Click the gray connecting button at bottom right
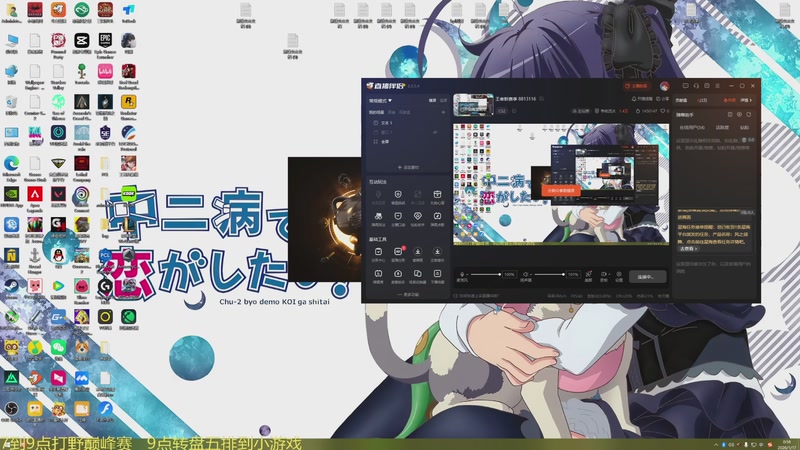This screenshot has height=450, width=800. [x=647, y=277]
